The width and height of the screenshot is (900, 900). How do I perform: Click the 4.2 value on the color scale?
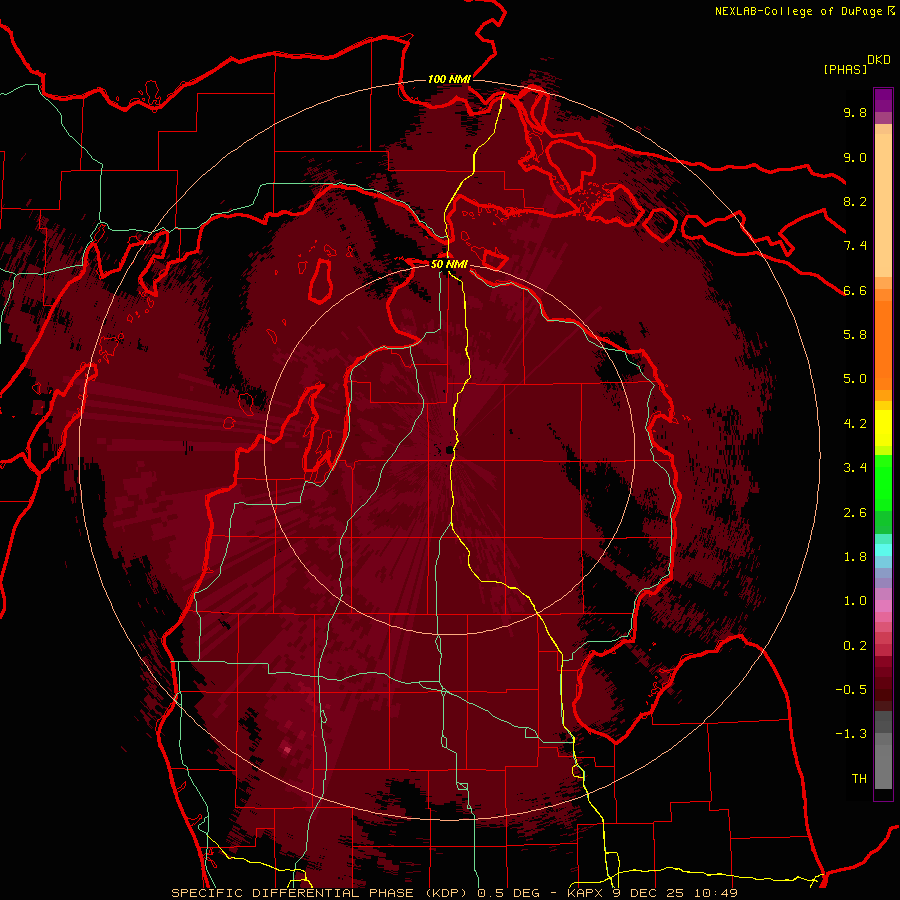click(x=855, y=424)
